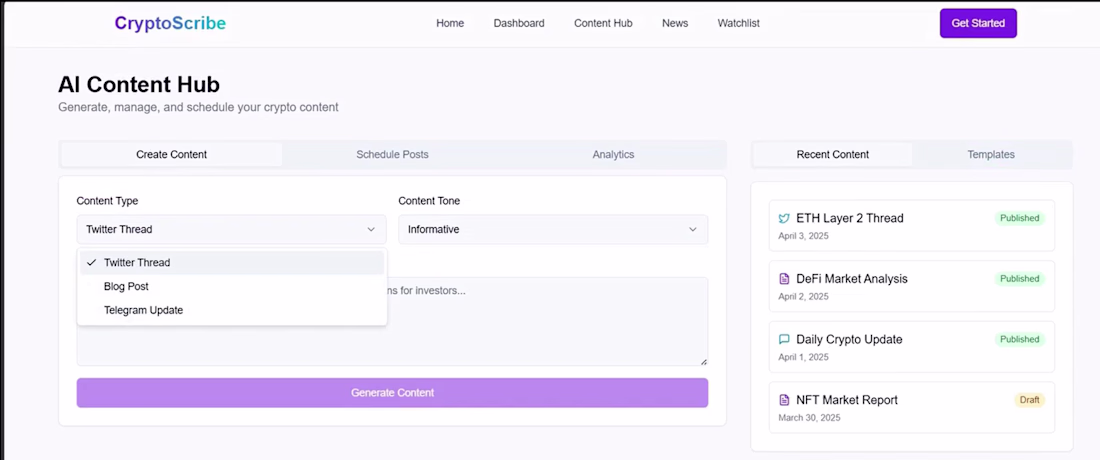Show the Templates tab

pyautogui.click(x=990, y=154)
